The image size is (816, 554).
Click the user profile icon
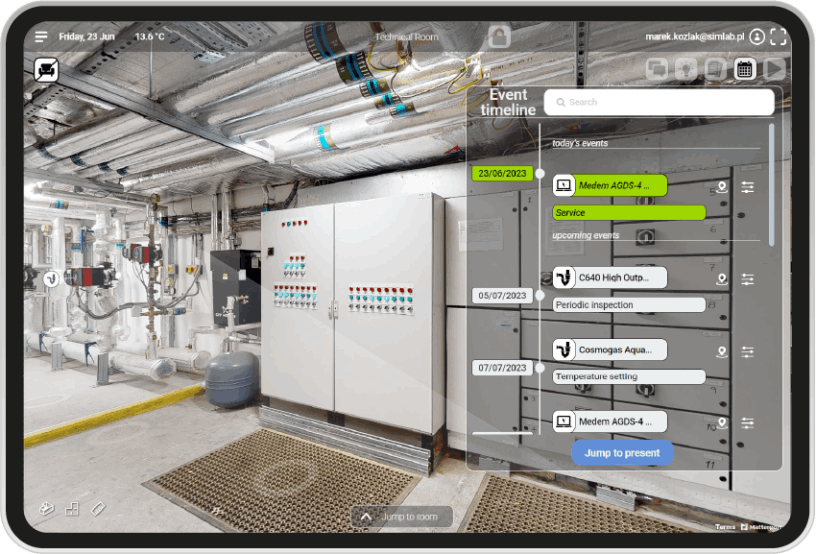[757, 37]
